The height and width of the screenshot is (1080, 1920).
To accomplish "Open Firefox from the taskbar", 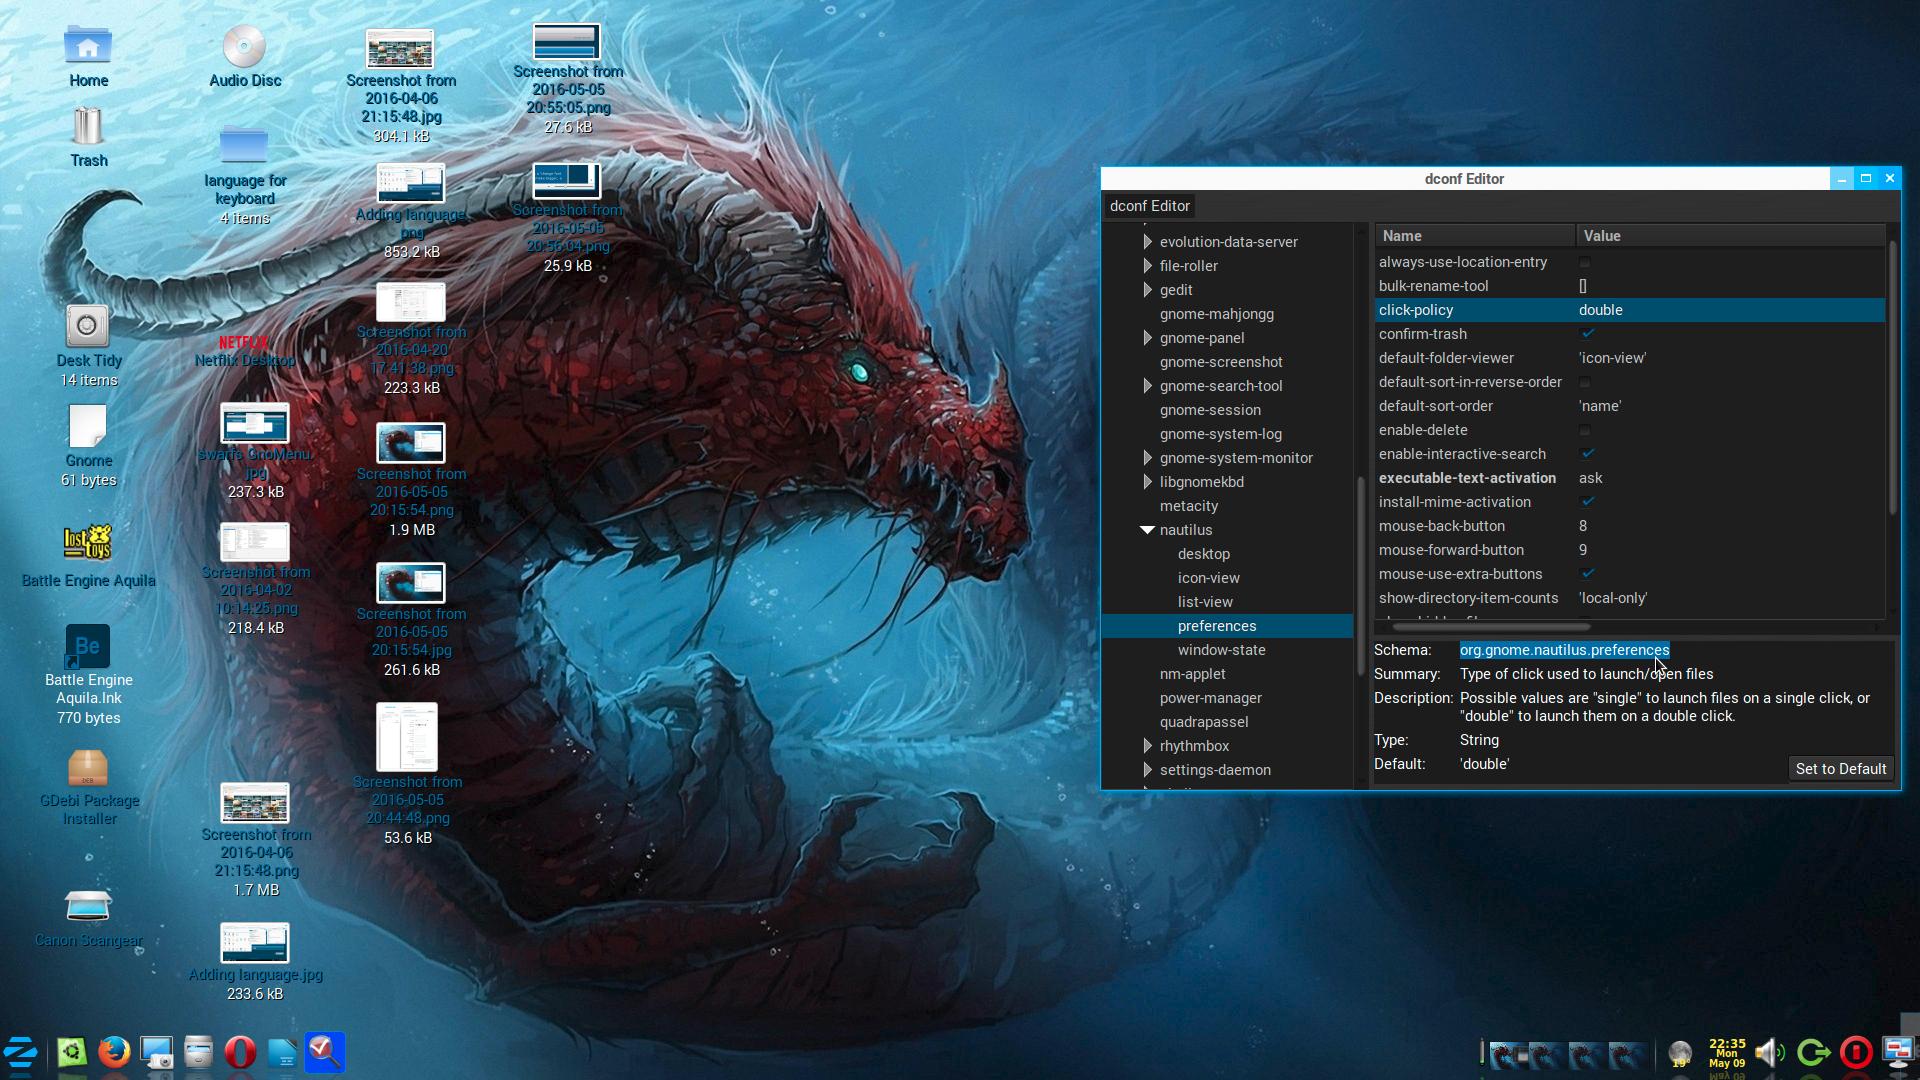I will 114,1052.
